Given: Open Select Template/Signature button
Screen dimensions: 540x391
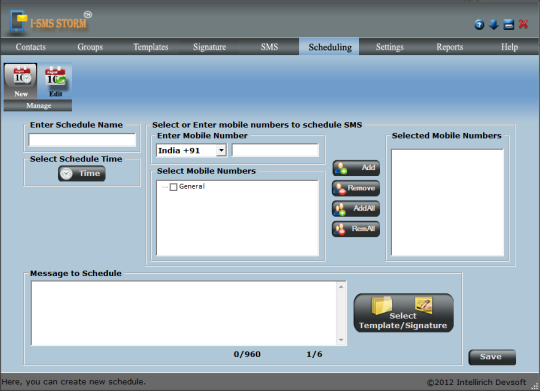Looking at the screenshot, I should click(403, 313).
